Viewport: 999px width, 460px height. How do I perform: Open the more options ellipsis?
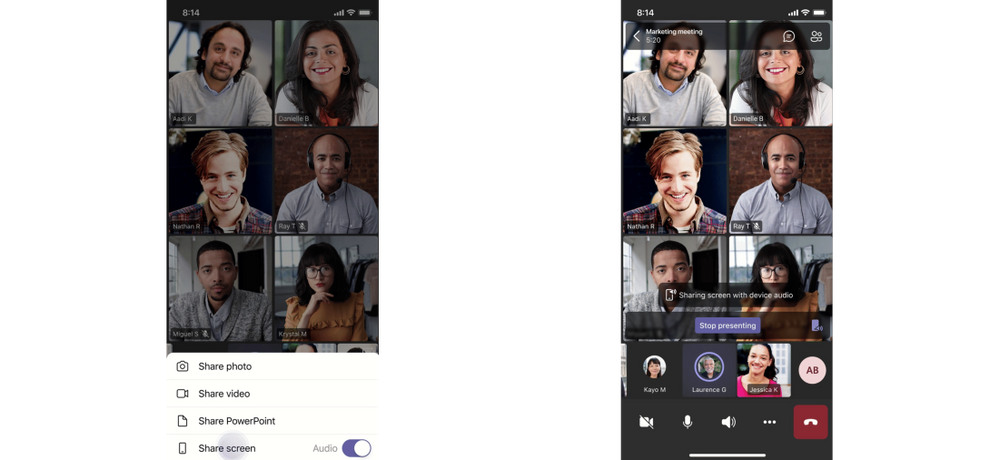[769, 422]
